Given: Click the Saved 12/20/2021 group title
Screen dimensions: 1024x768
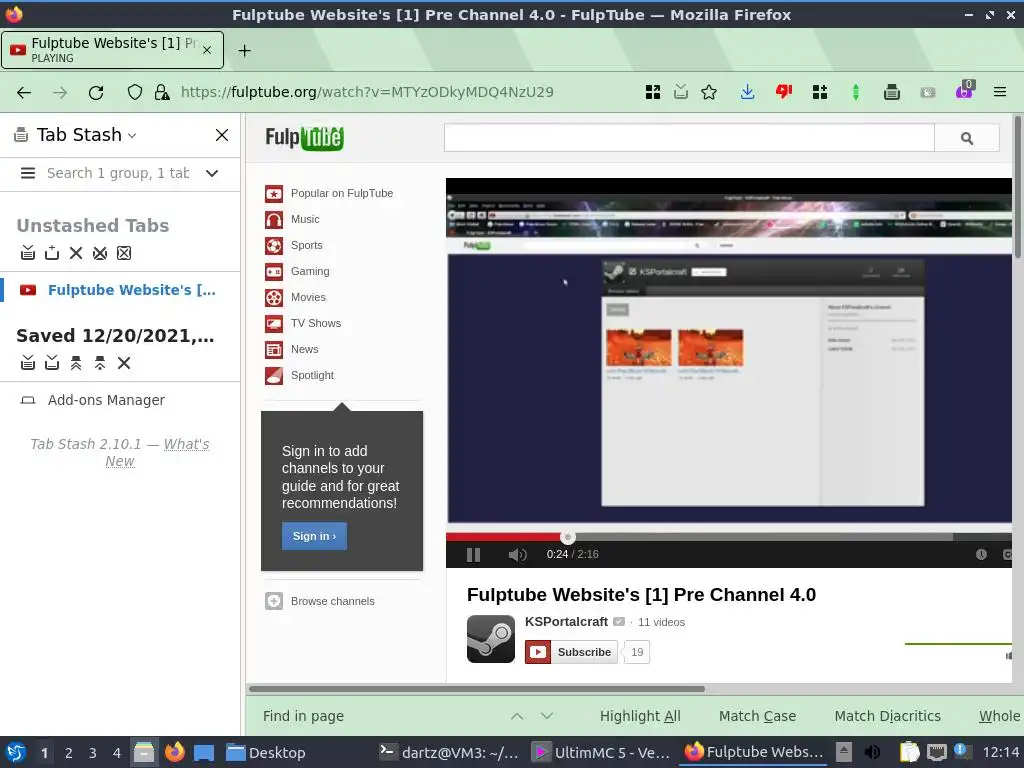Looking at the screenshot, I should click(115, 336).
